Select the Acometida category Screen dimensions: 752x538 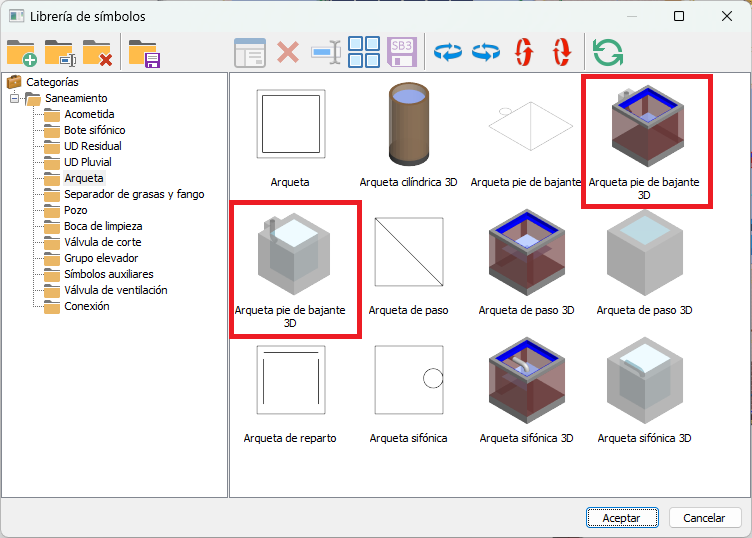pos(89,114)
